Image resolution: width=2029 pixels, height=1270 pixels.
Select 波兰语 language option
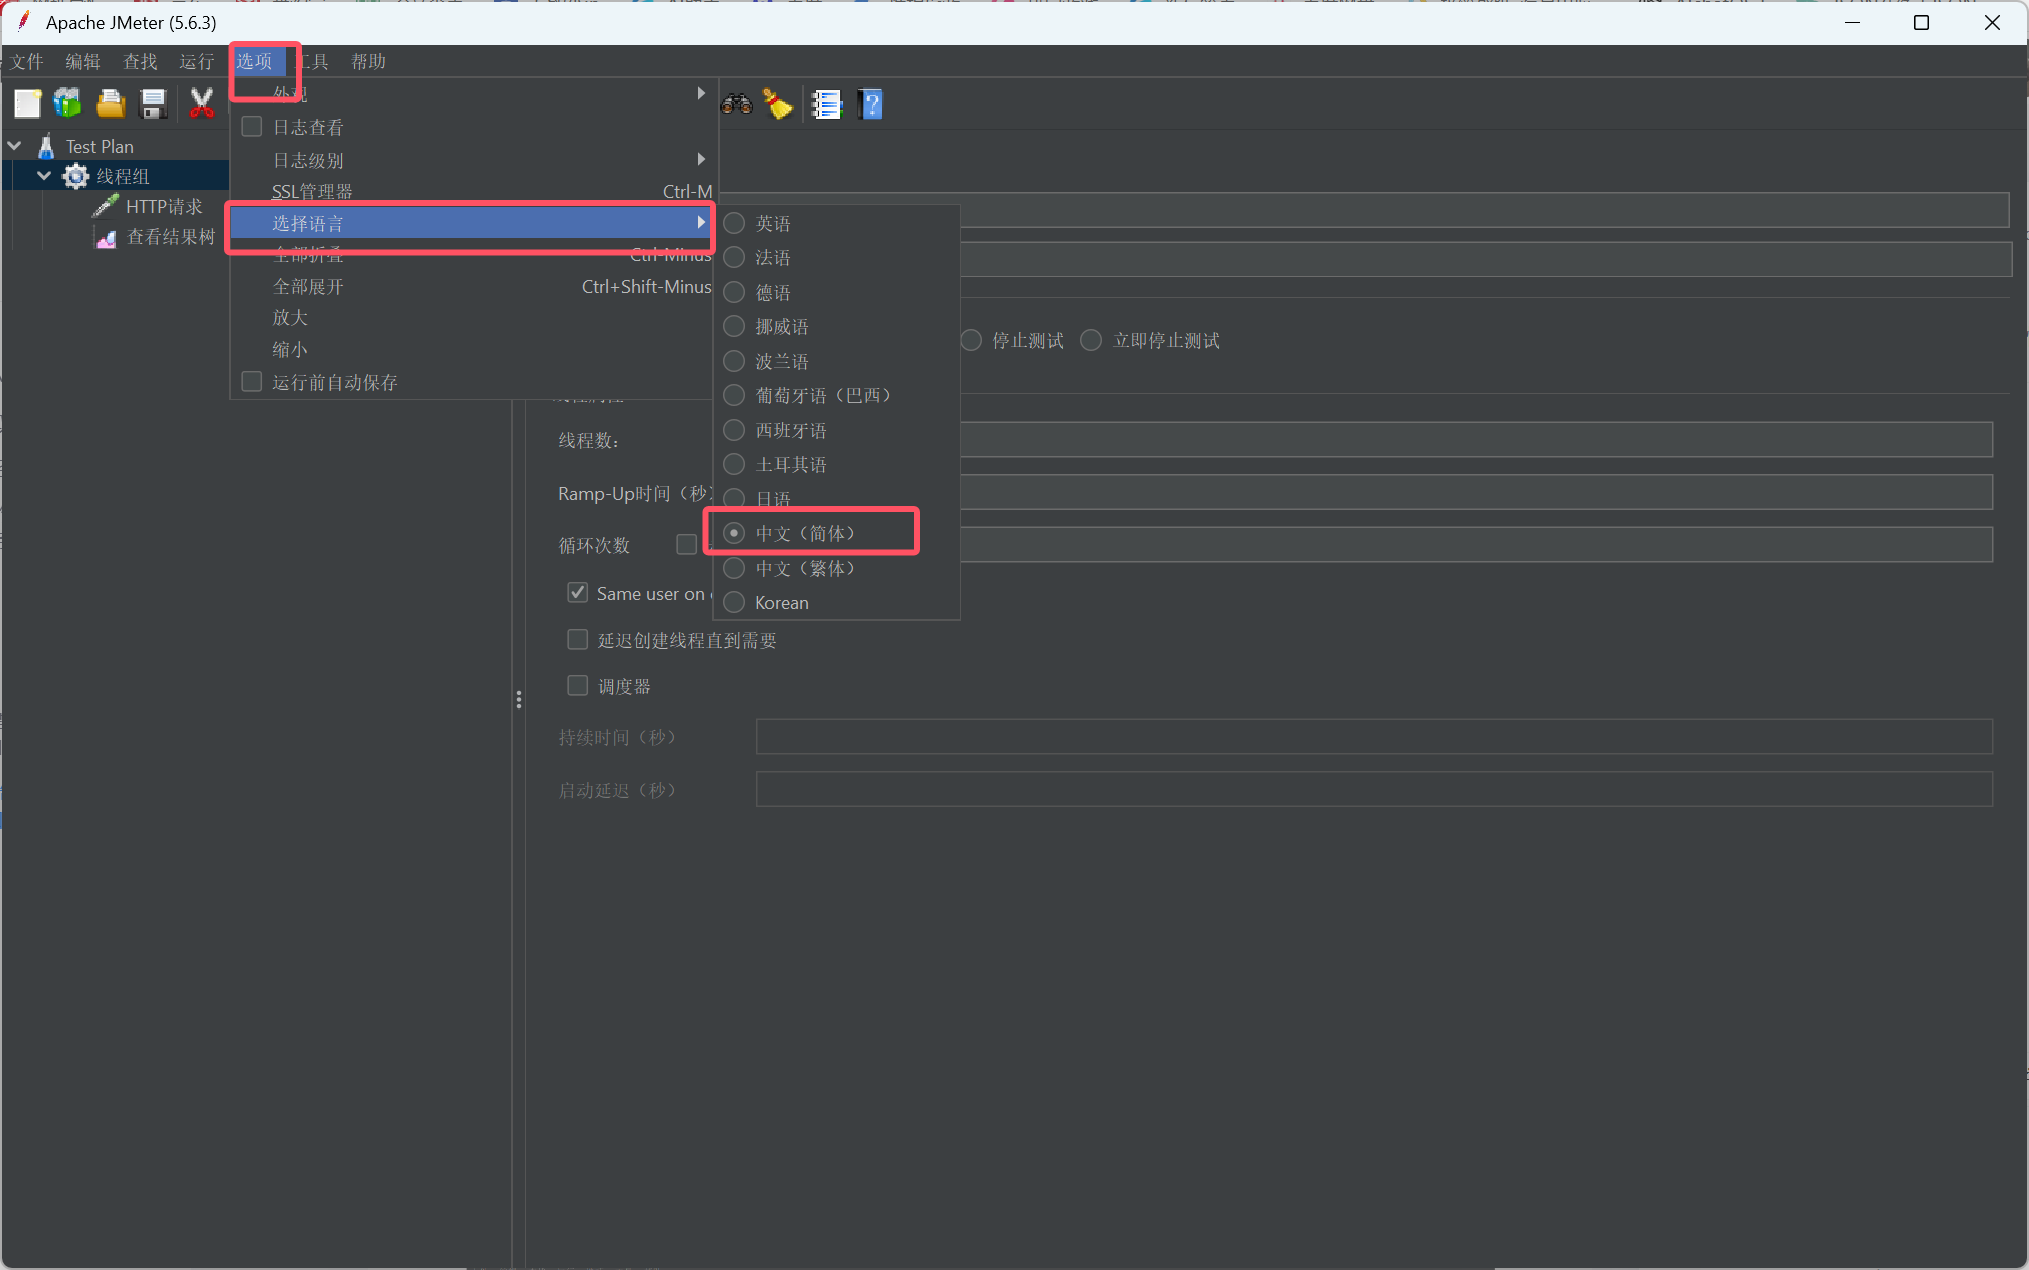[x=734, y=361]
